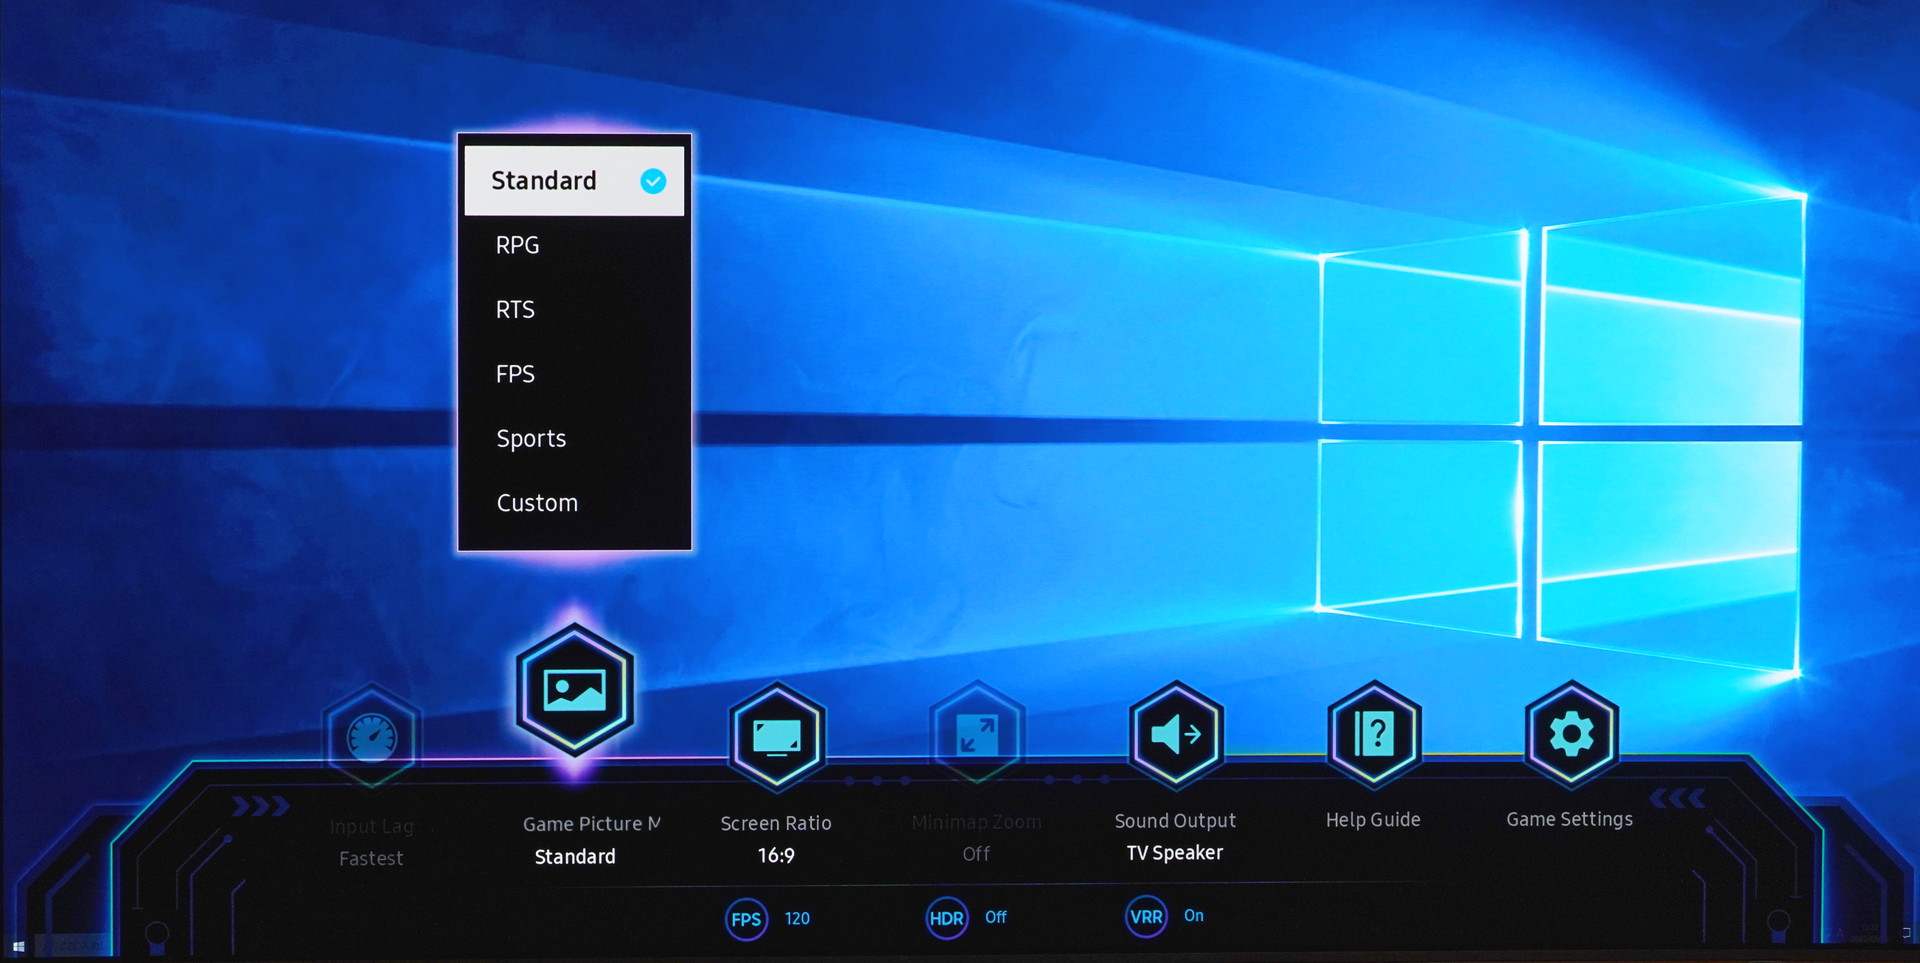
Task: Select the Minimap Zoom icon
Action: click(977, 735)
